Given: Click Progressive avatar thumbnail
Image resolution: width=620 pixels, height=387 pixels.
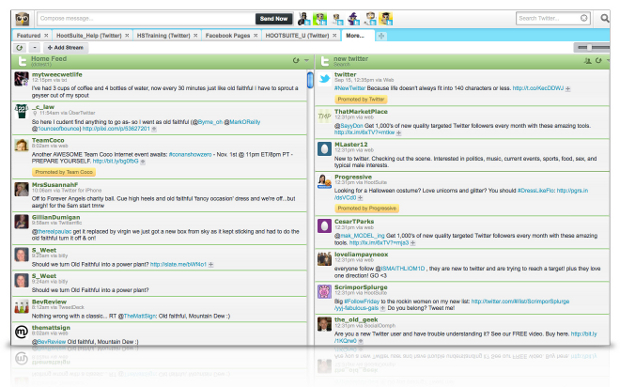Looking at the screenshot, I should tap(325, 181).
